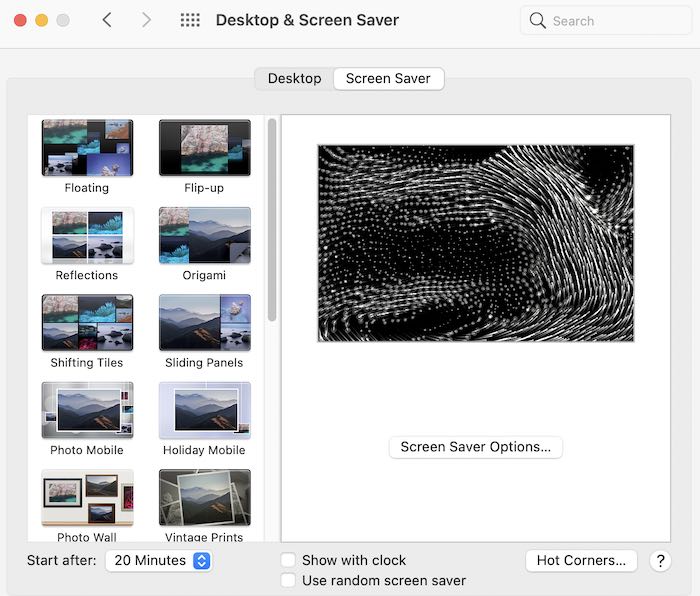Click the "Floating" label text

point(87,188)
